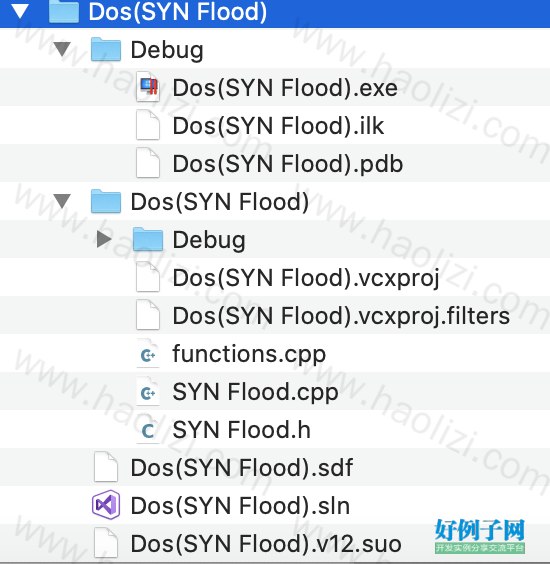Select the SYN Flood.h file name
The height and width of the screenshot is (564, 550).
point(241,430)
